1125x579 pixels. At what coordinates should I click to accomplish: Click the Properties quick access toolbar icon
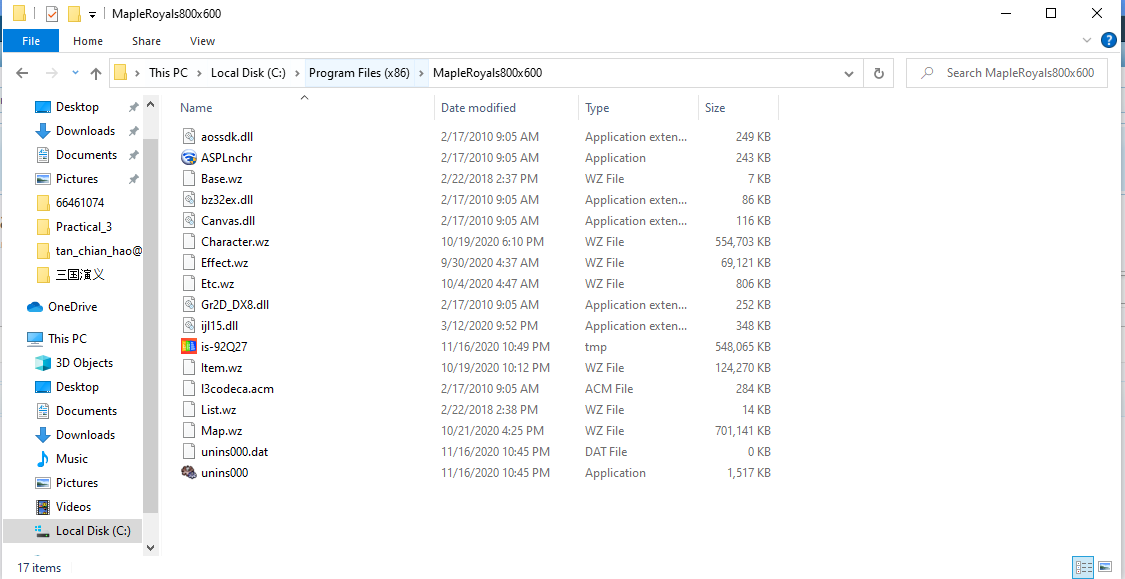pos(52,14)
